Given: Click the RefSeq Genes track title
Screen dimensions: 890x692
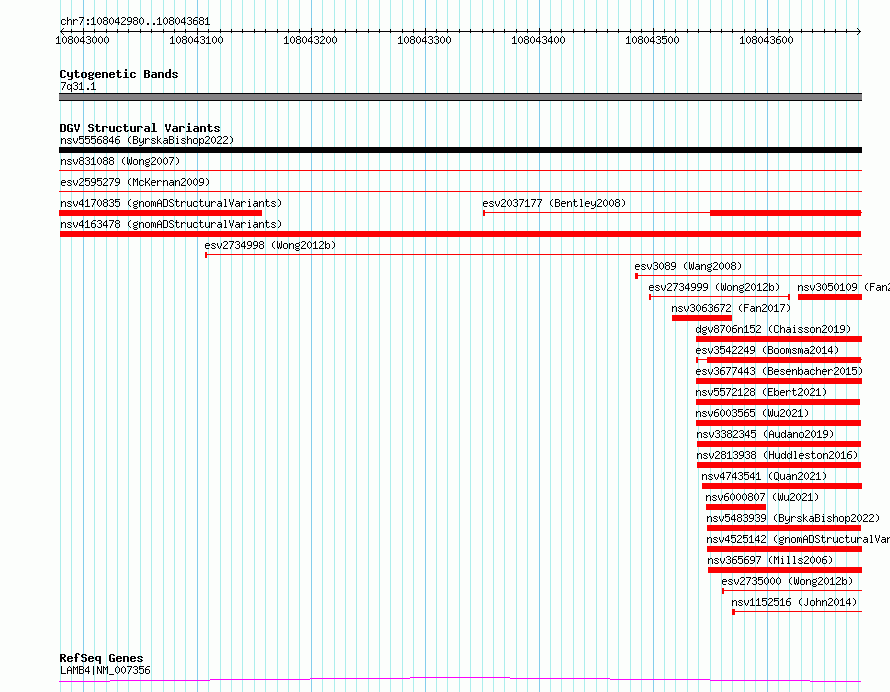Looking at the screenshot, I should pyautogui.click(x=101, y=658).
